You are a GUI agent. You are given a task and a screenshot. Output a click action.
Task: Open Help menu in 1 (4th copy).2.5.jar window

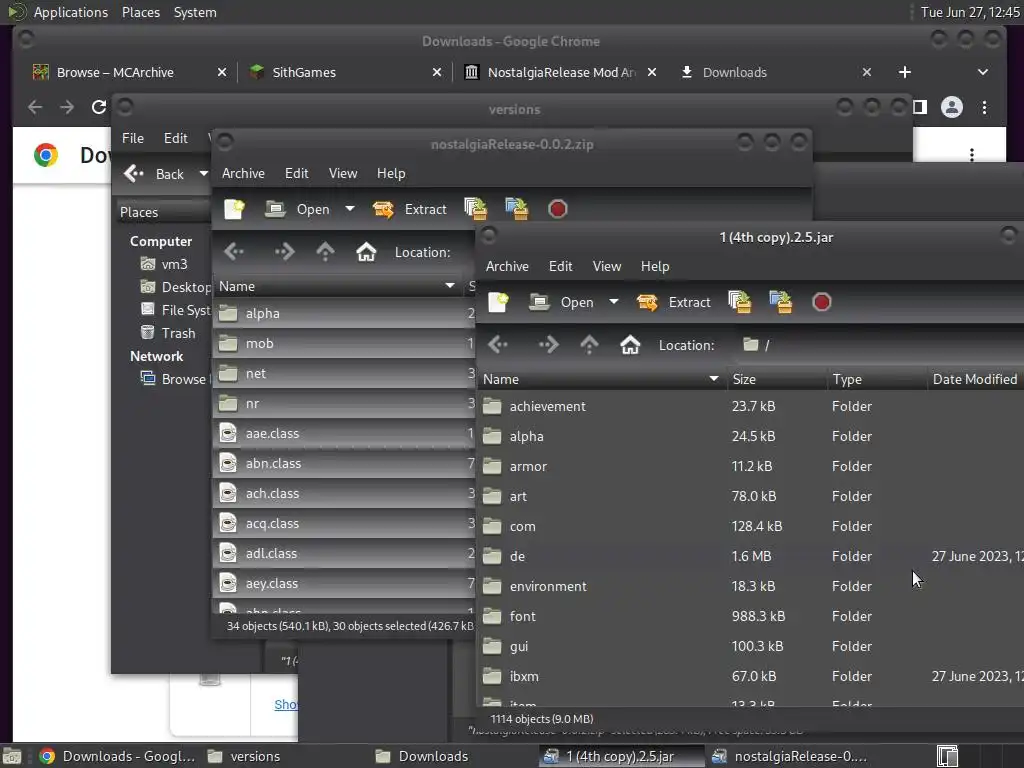[x=655, y=266]
